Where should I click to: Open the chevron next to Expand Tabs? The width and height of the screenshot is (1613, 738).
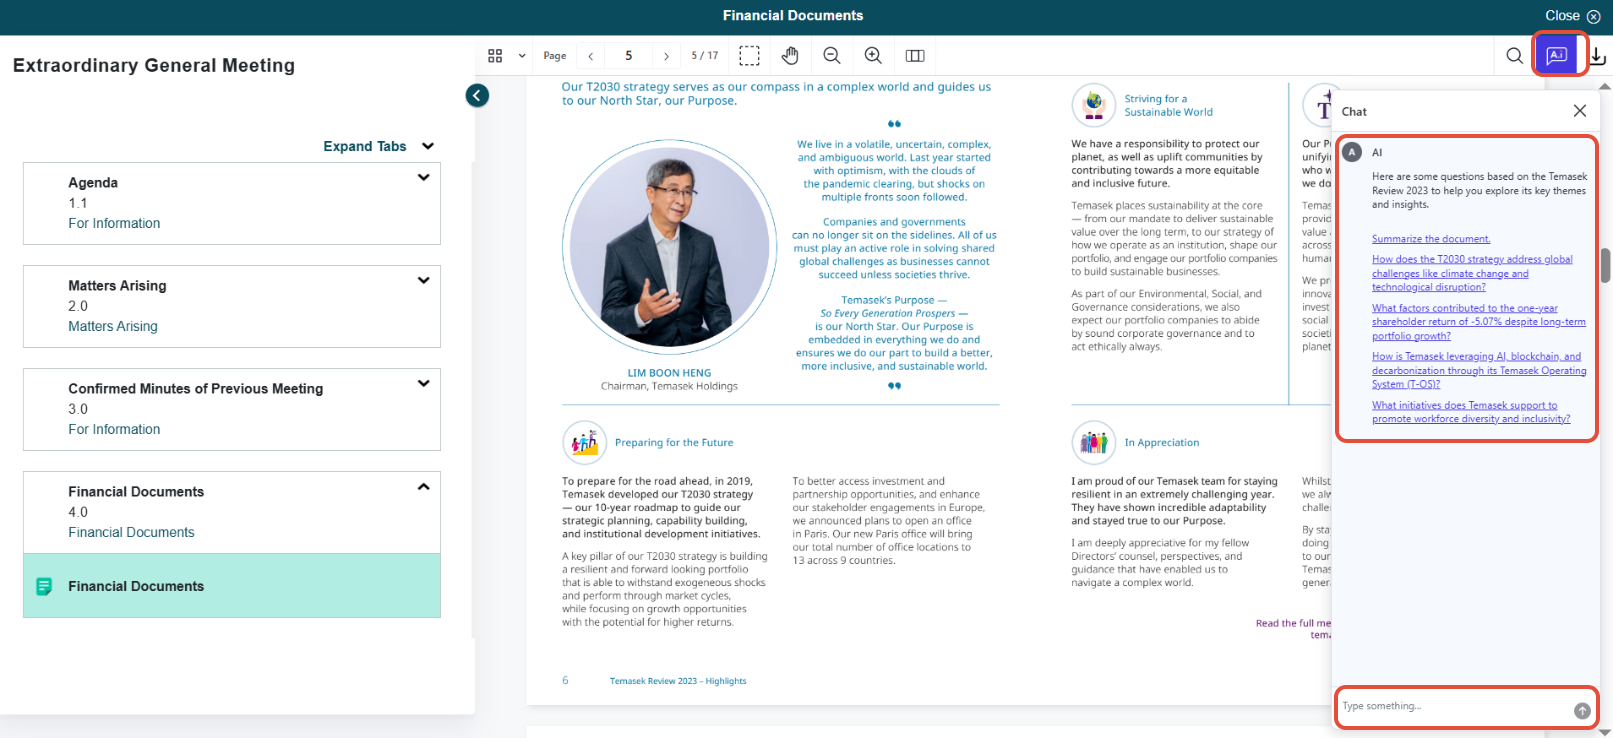pyautogui.click(x=428, y=146)
